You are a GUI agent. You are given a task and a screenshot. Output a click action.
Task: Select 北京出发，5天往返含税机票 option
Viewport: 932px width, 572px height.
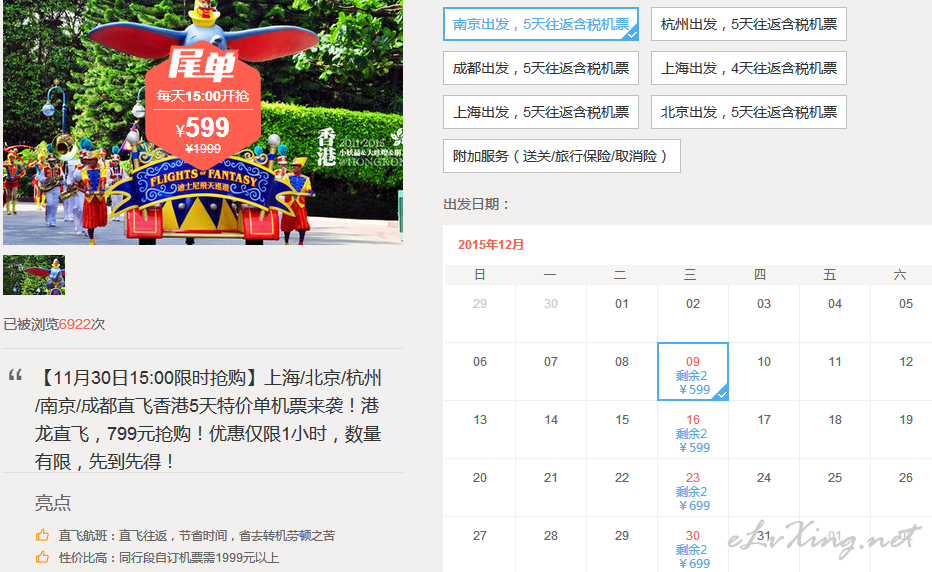pos(749,112)
